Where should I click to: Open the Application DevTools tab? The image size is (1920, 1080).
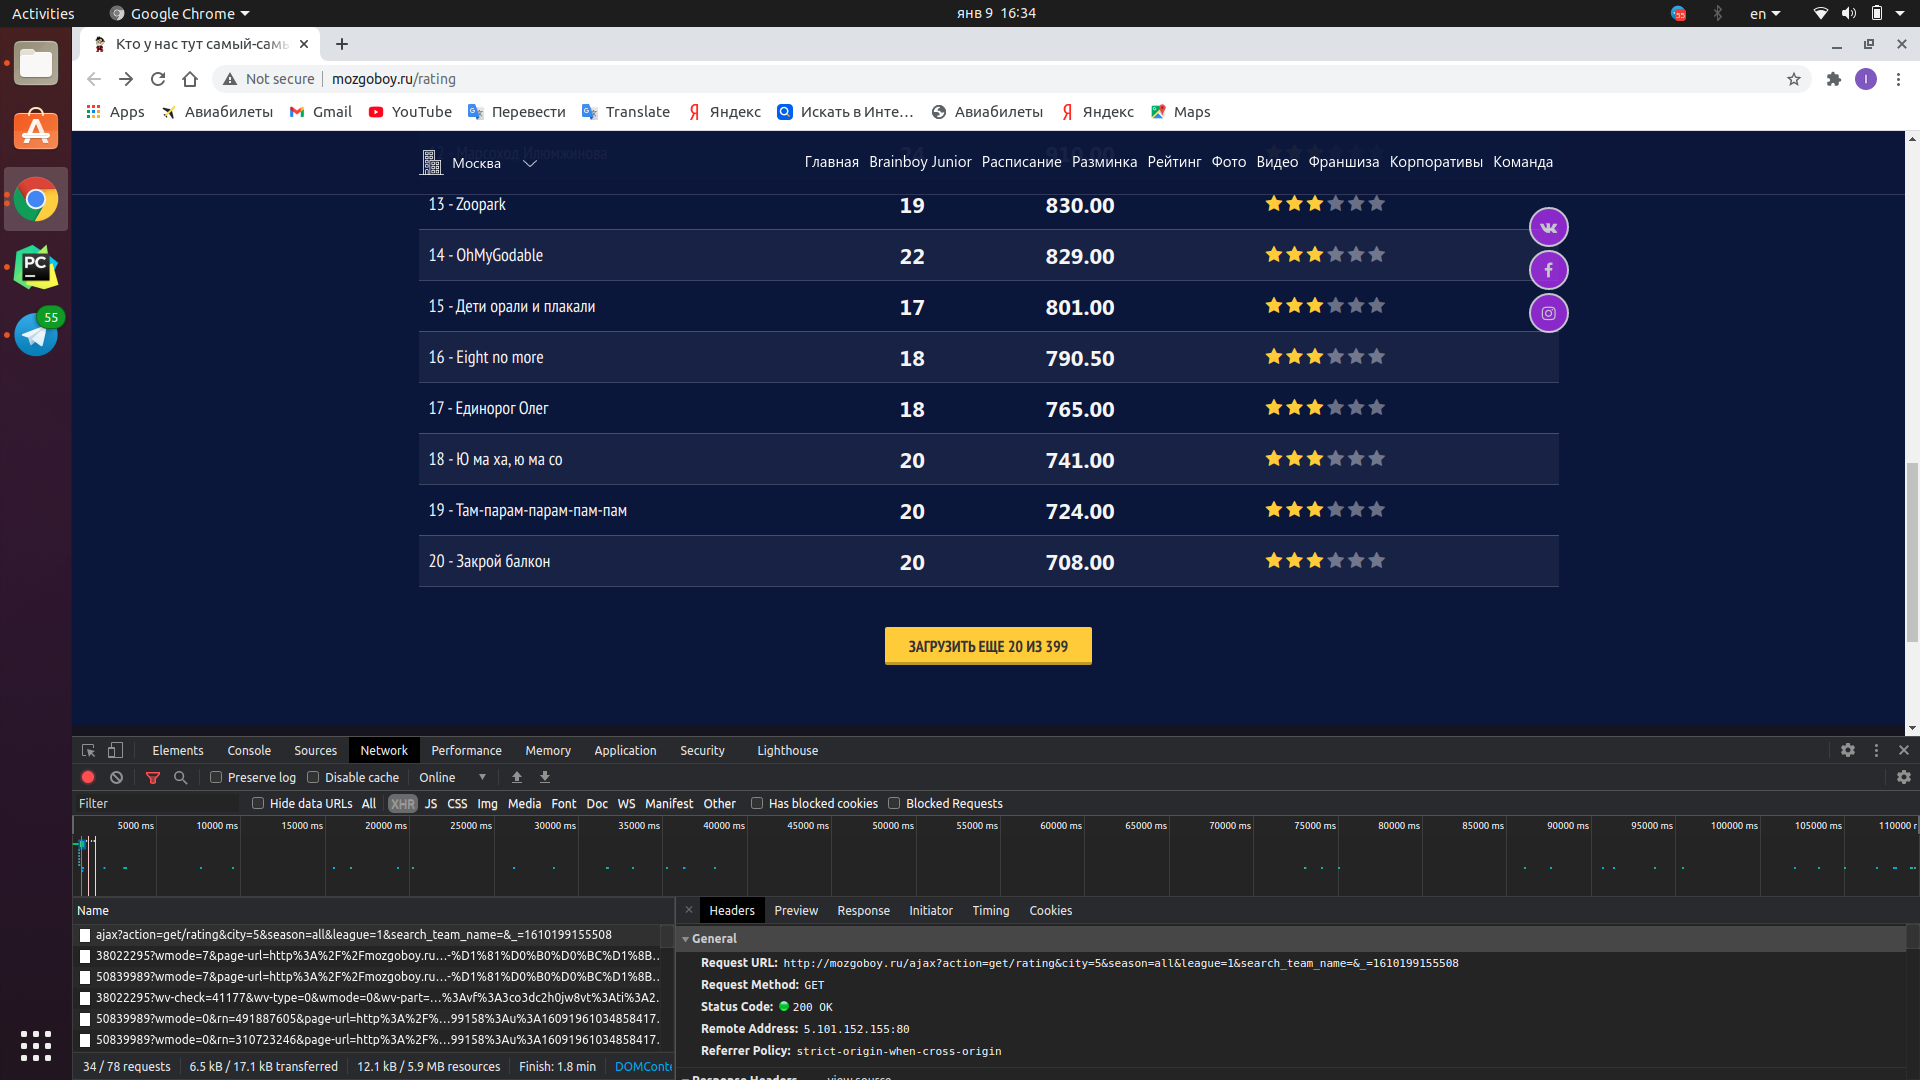pos(625,750)
